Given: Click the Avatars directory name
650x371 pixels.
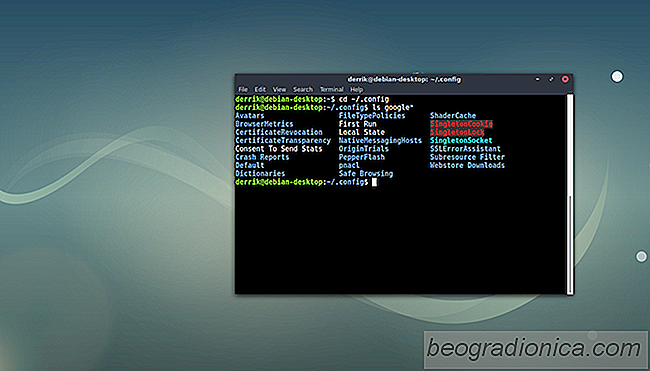Looking at the screenshot, I should (x=249, y=116).
